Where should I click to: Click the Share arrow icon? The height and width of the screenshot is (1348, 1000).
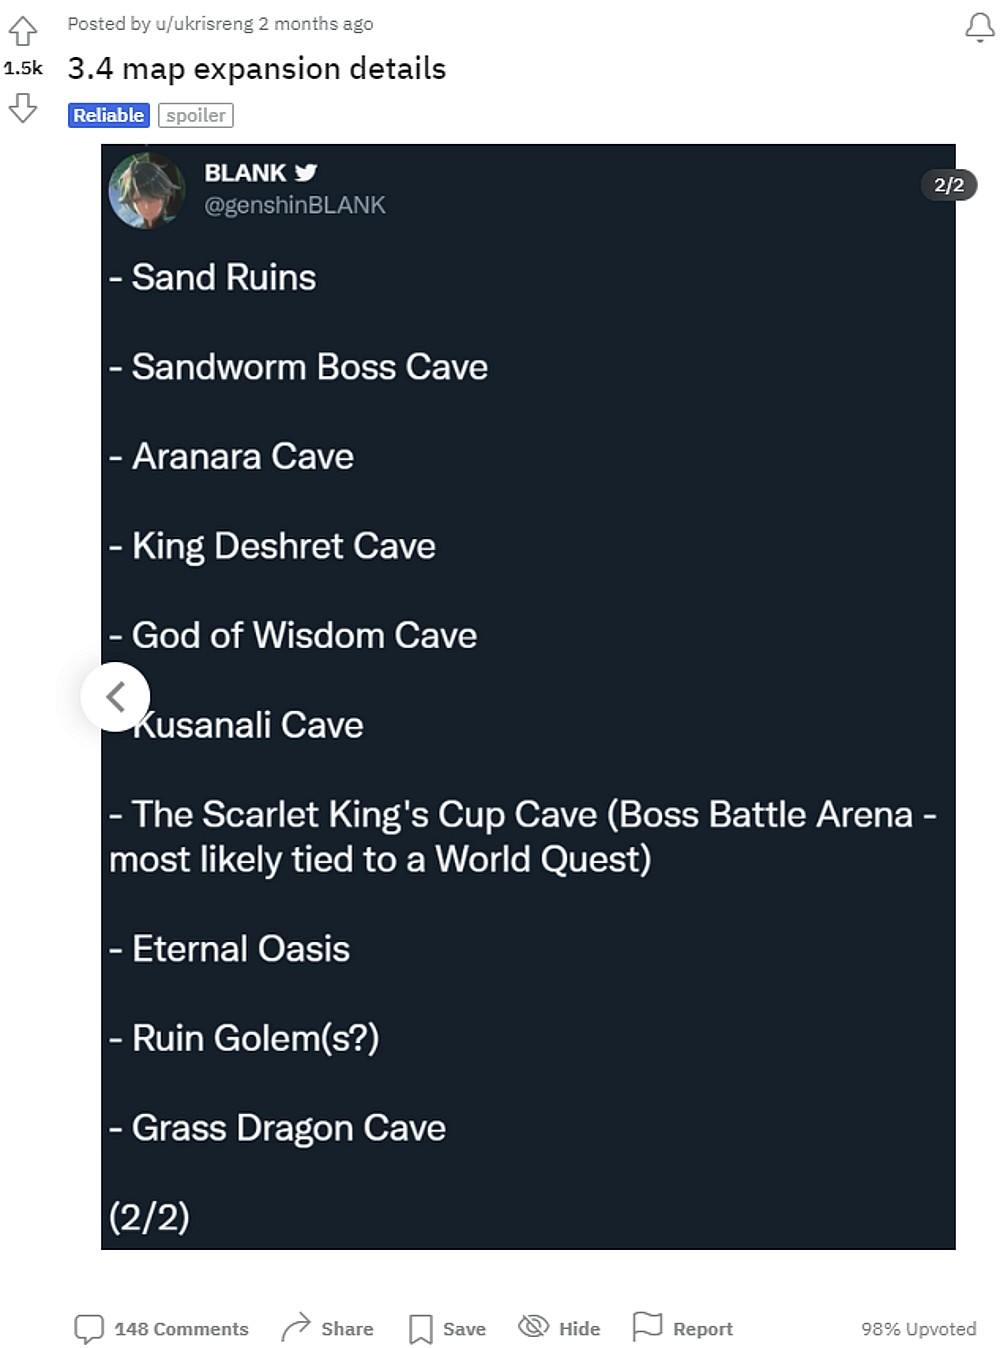[x=296, y=1325]
